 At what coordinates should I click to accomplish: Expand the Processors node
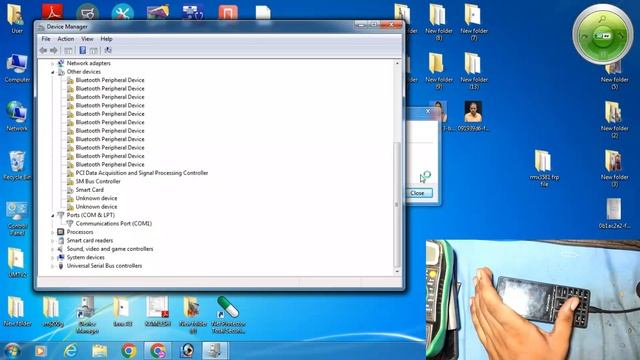coord(53,232)
